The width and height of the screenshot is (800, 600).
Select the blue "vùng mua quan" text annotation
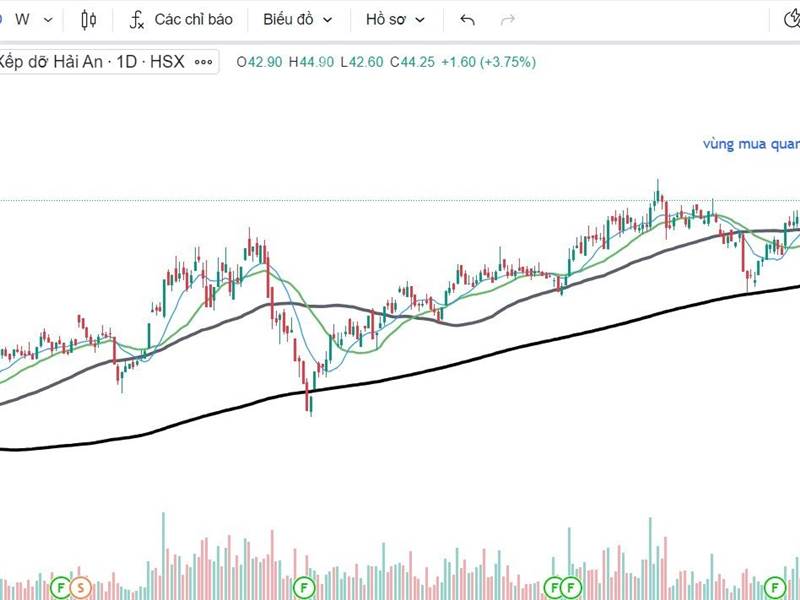click(750, 144)
